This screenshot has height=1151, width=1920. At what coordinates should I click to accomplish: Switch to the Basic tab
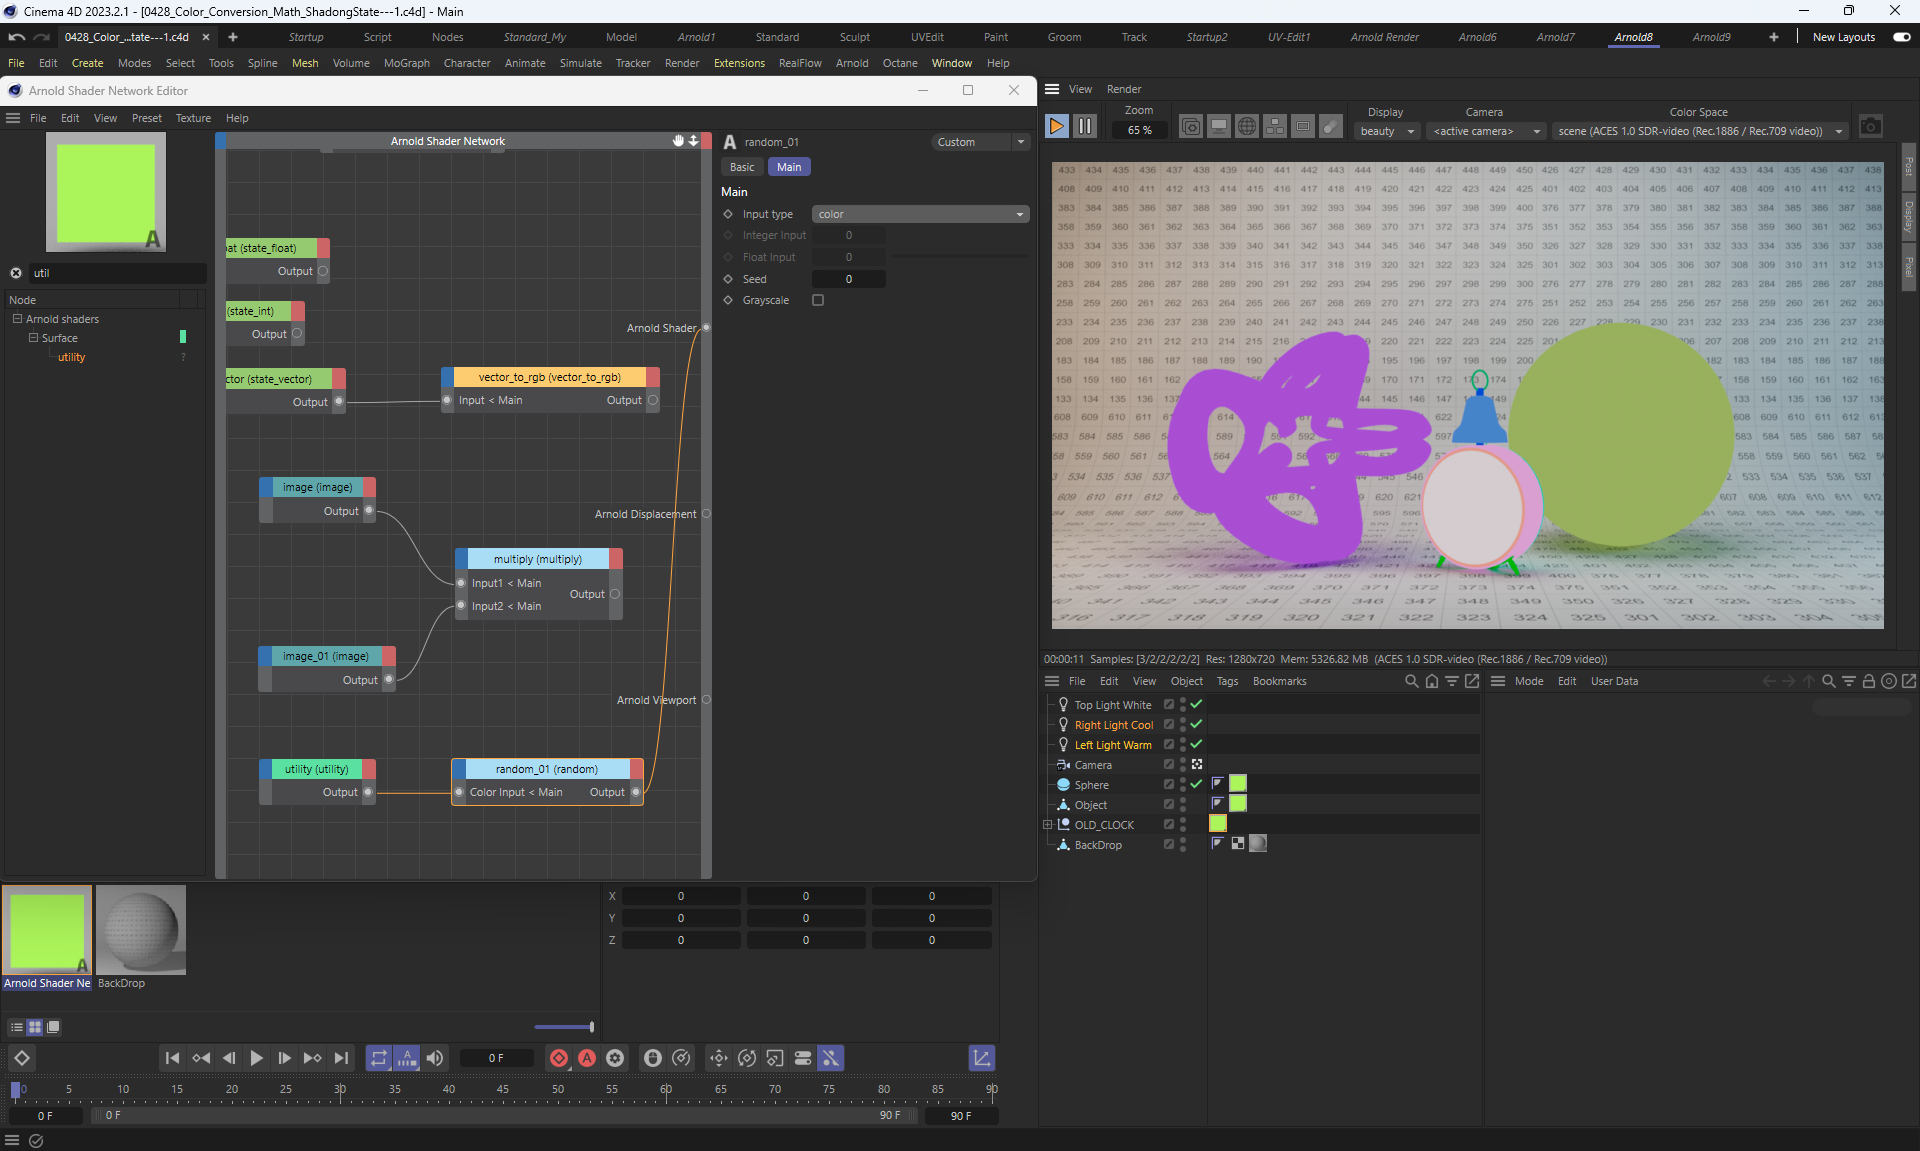tap(742, 167)
